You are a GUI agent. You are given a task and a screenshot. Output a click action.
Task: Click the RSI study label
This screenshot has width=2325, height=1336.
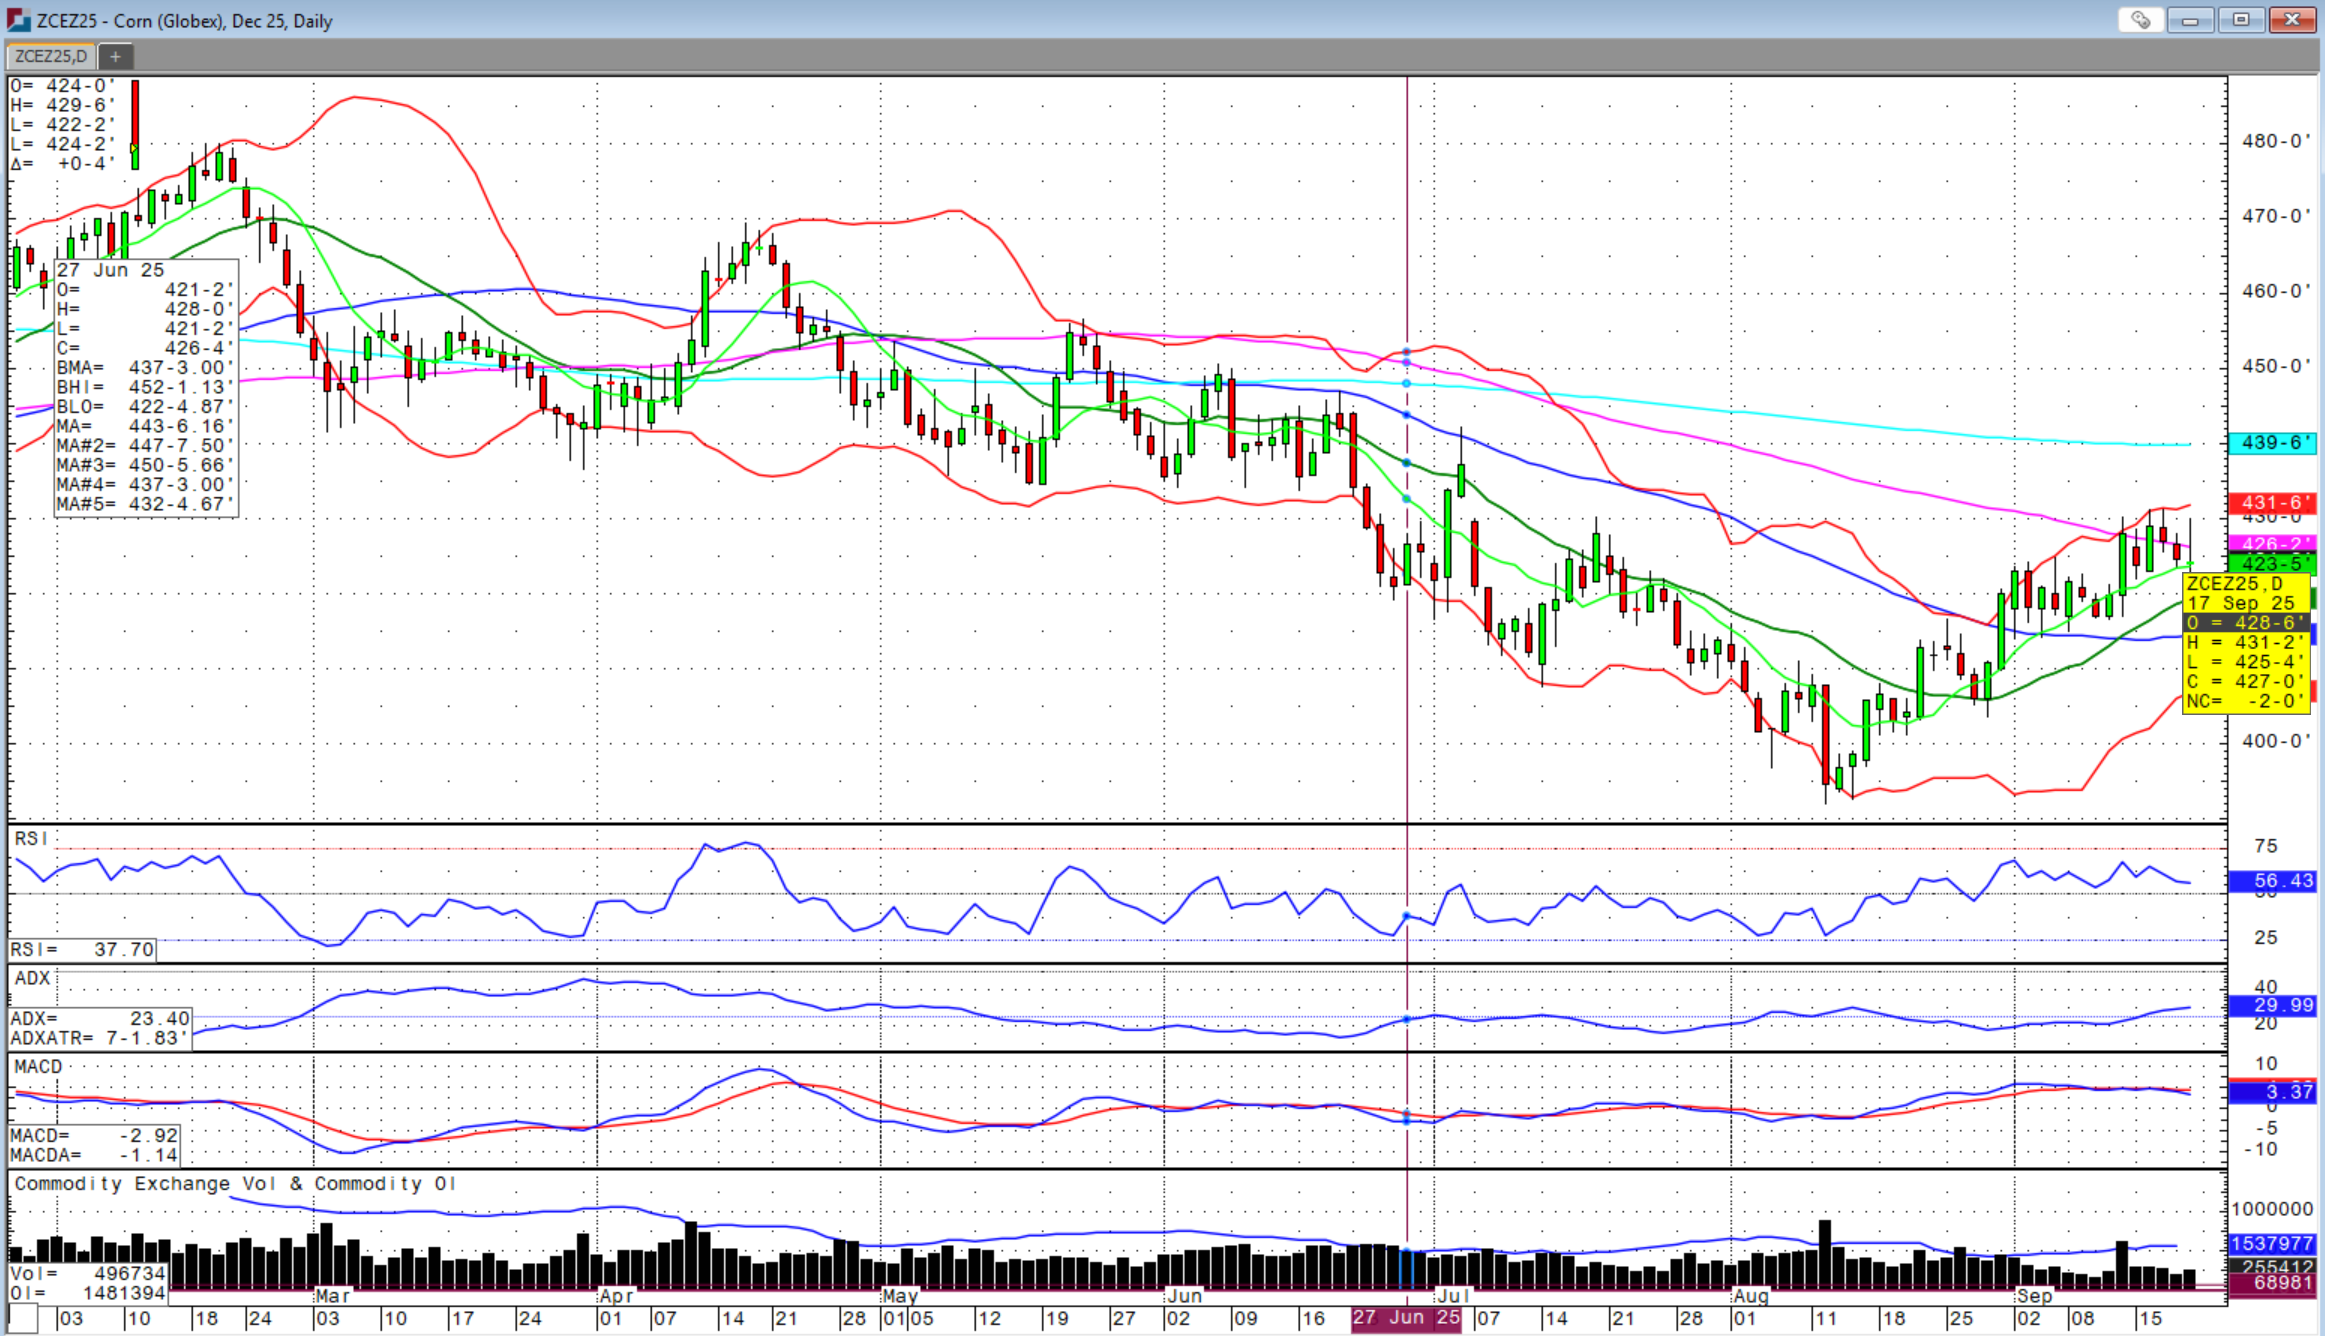pyautogui.click(x=31, y=838)
